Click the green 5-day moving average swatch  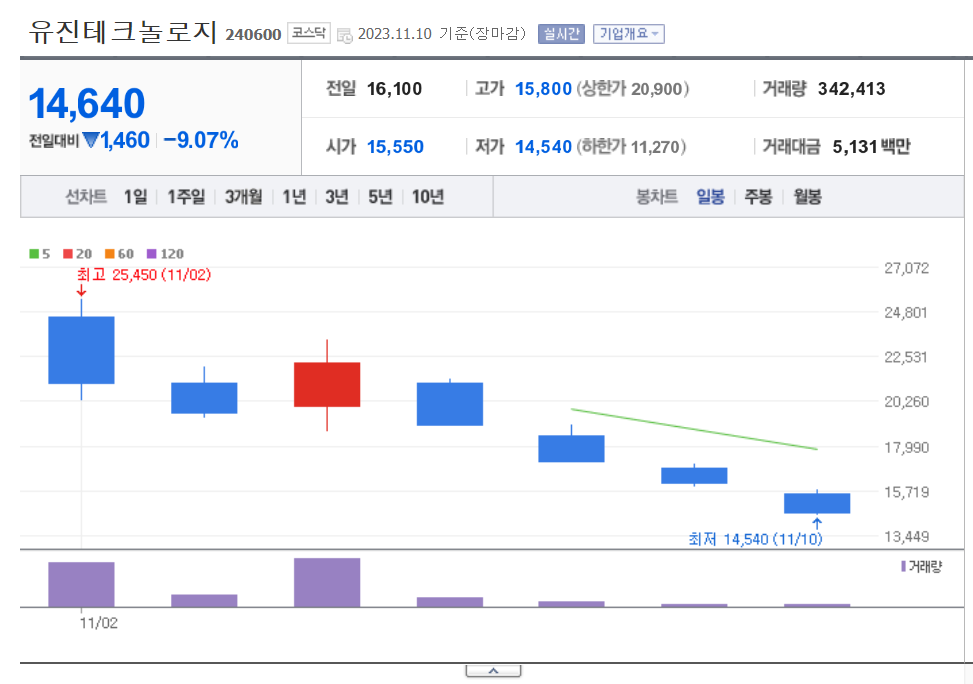pos(34,253)
